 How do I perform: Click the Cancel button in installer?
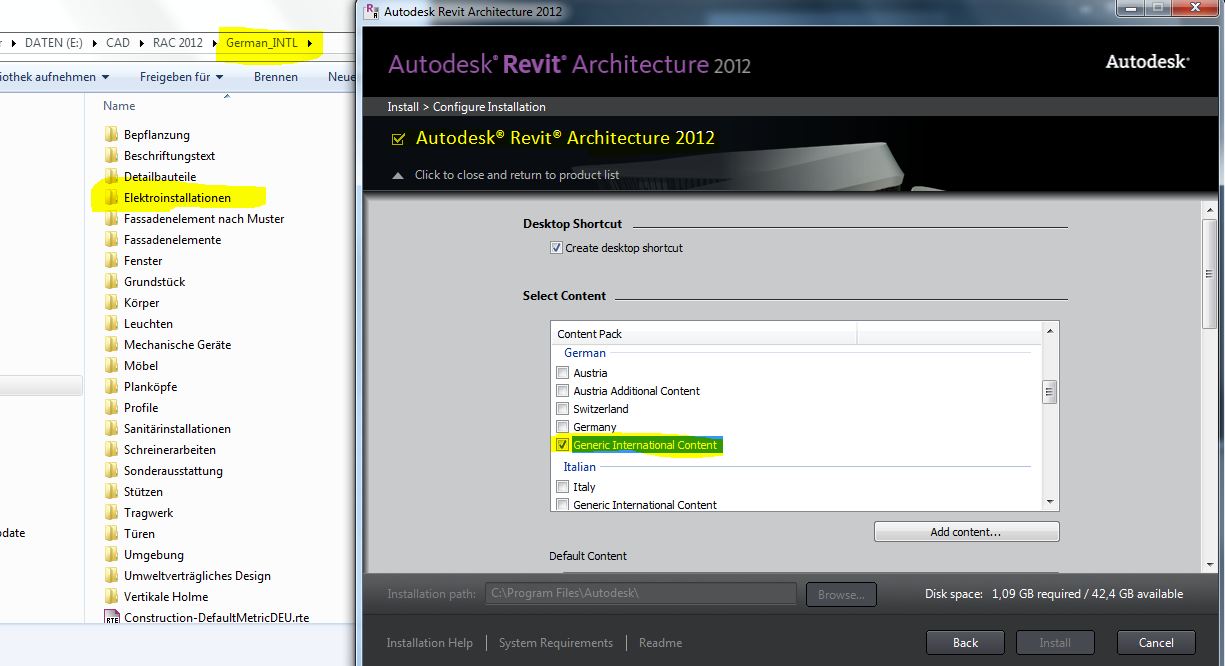pos(1155,643)
